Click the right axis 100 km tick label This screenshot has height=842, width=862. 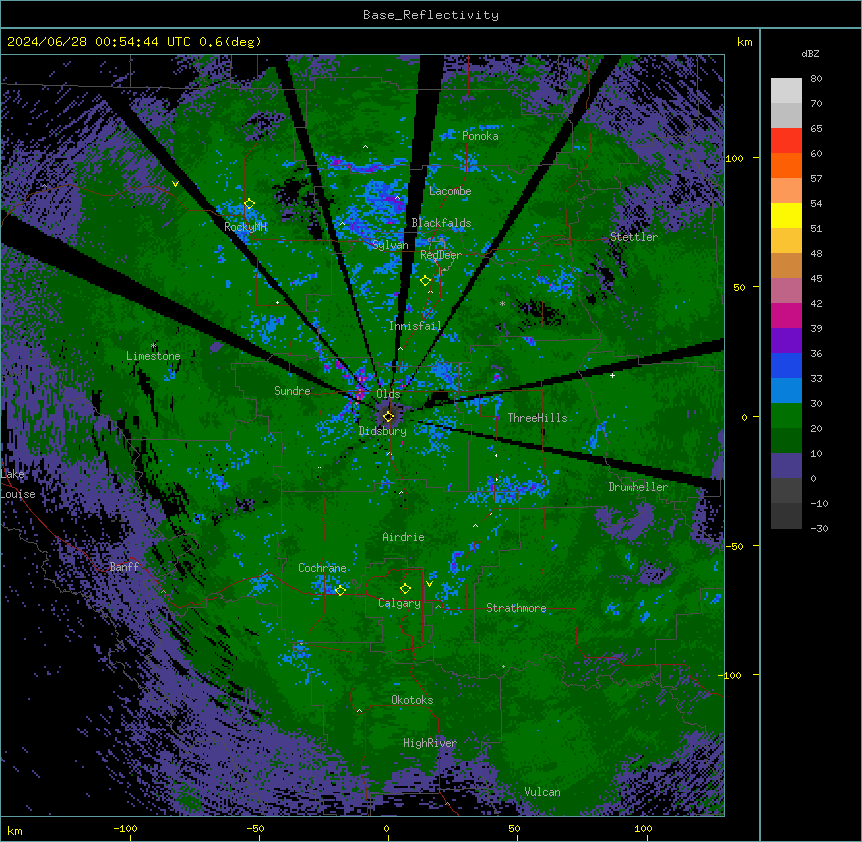point(734,158)
